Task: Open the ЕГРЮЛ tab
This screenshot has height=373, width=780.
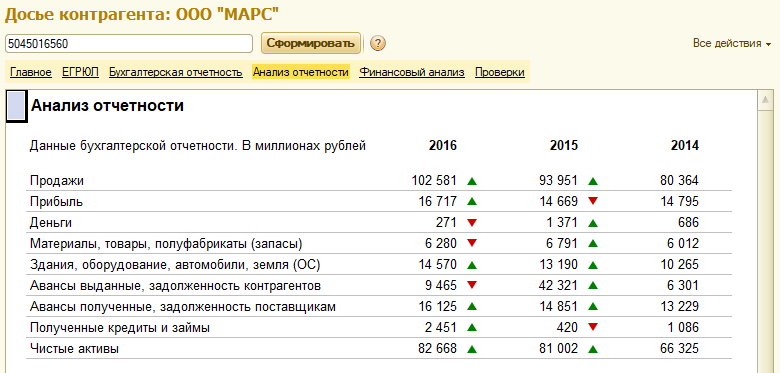Action: [81, 72]
